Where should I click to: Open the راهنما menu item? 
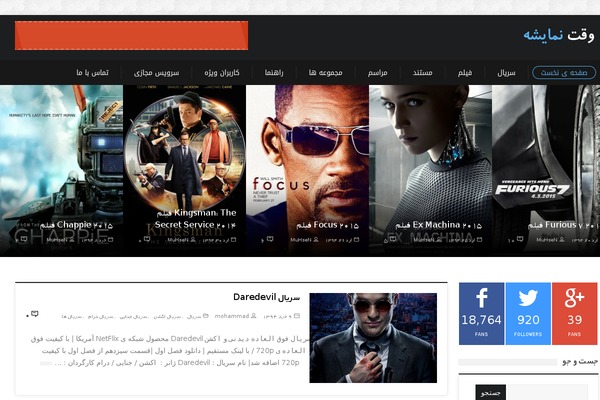(274, 73)
